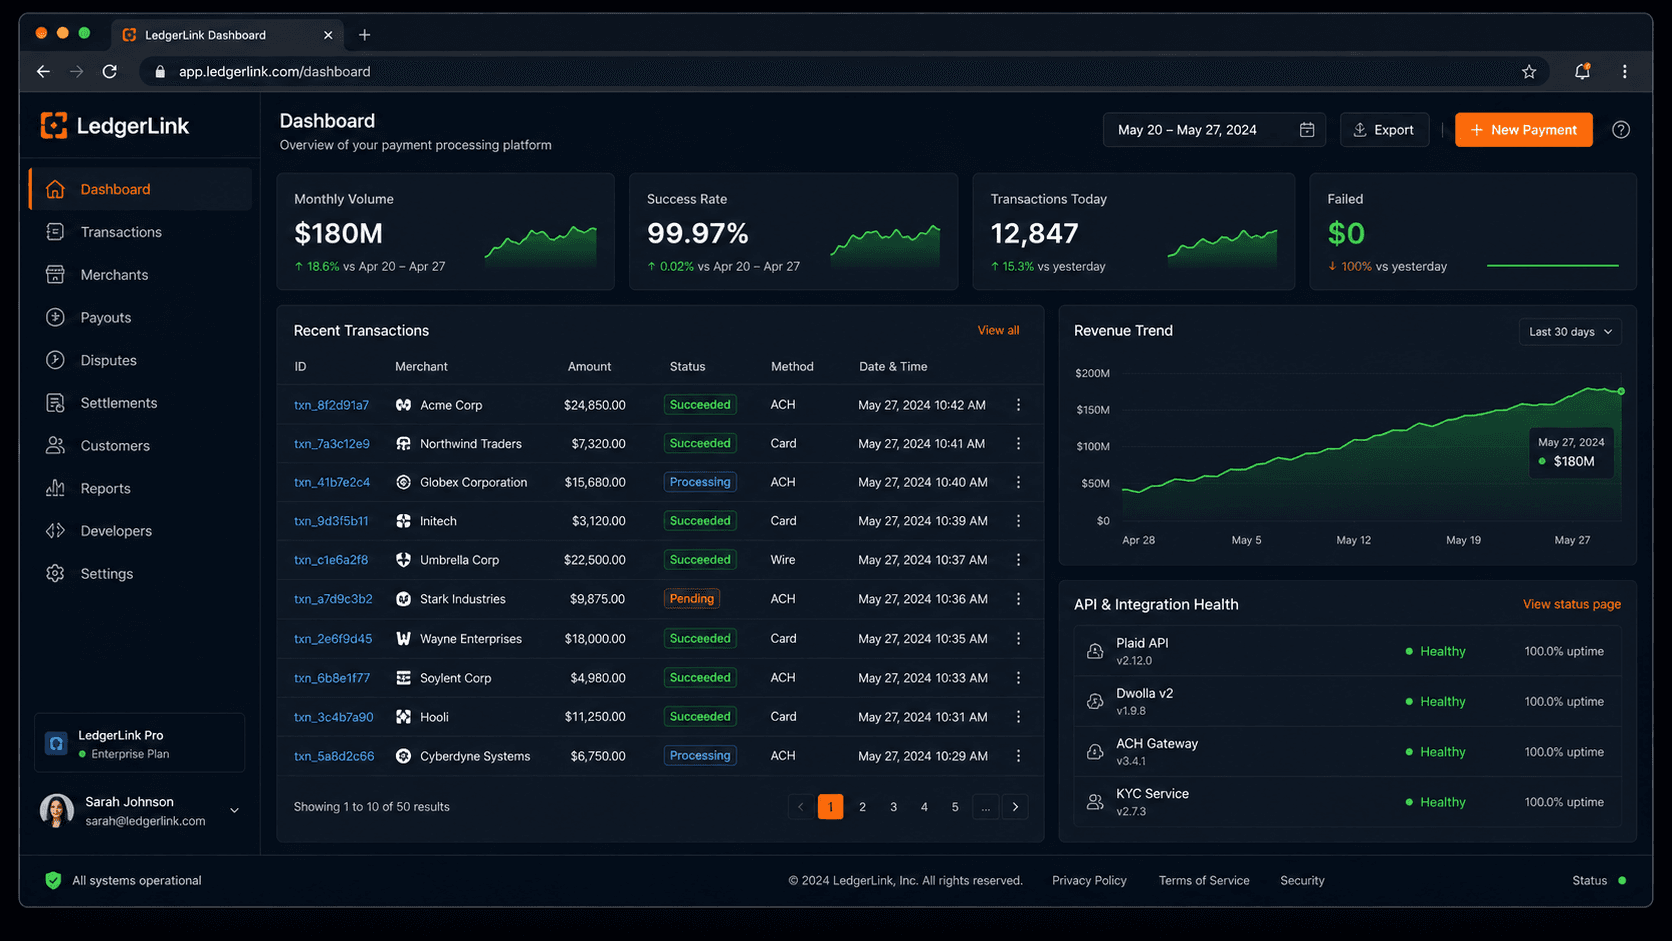This screenshot has height=941, width=1672.
Task: Click Sarah Johnson's avatar photo
Action: coord(57,811)
